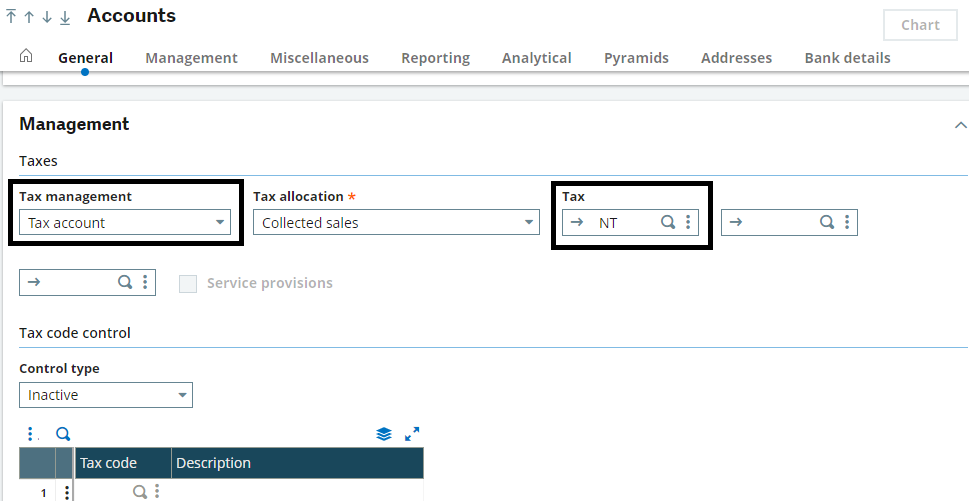This screenshot has width=969, height=501.
Task: Open Control type dropdown
Action: 106,395
